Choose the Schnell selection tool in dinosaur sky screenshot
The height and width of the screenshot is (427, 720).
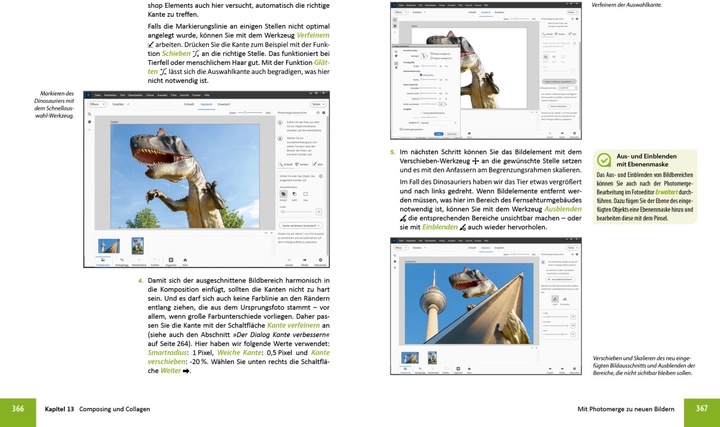[x=286, y=164]
